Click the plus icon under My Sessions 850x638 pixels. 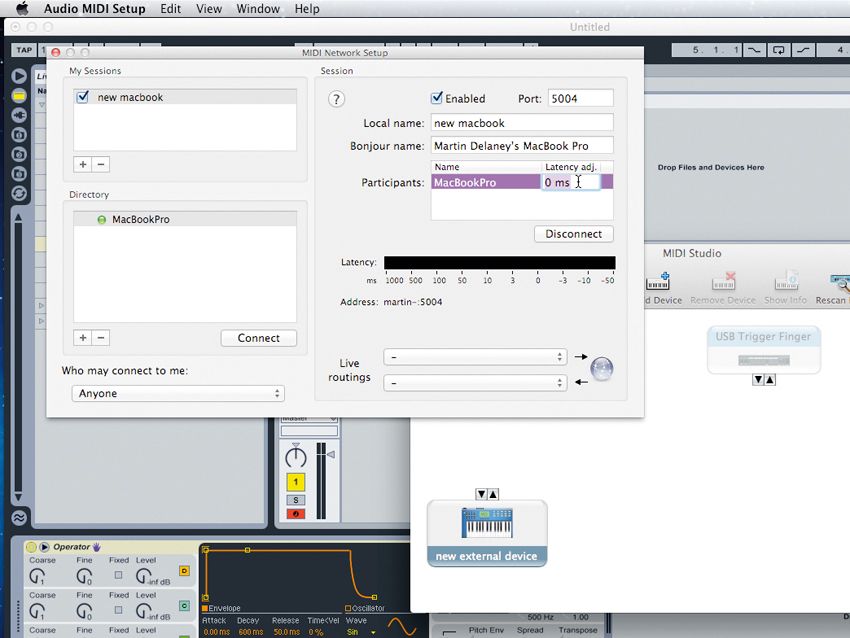point(83,164)
